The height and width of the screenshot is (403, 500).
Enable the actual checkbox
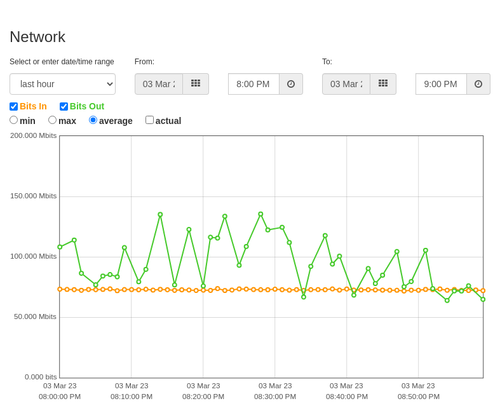pos(150,120)
